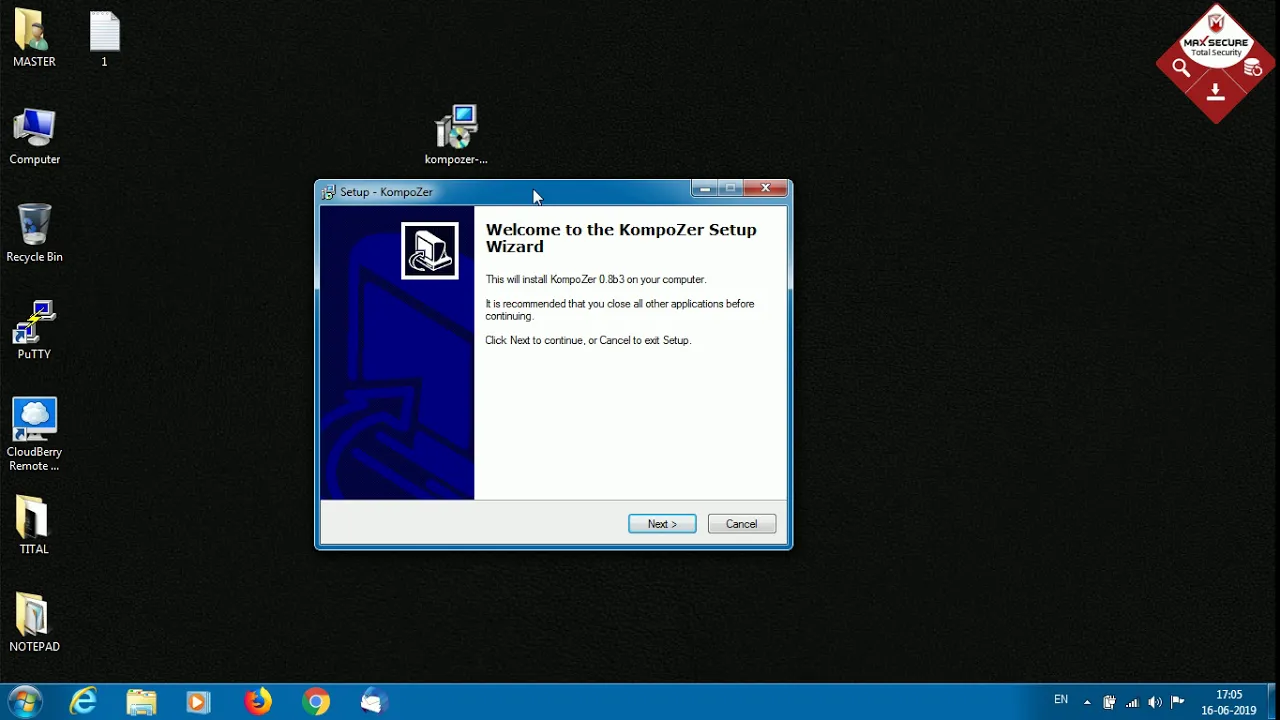
Task: Open the volume speaker tray icon
Action: tap(1155, 702)
